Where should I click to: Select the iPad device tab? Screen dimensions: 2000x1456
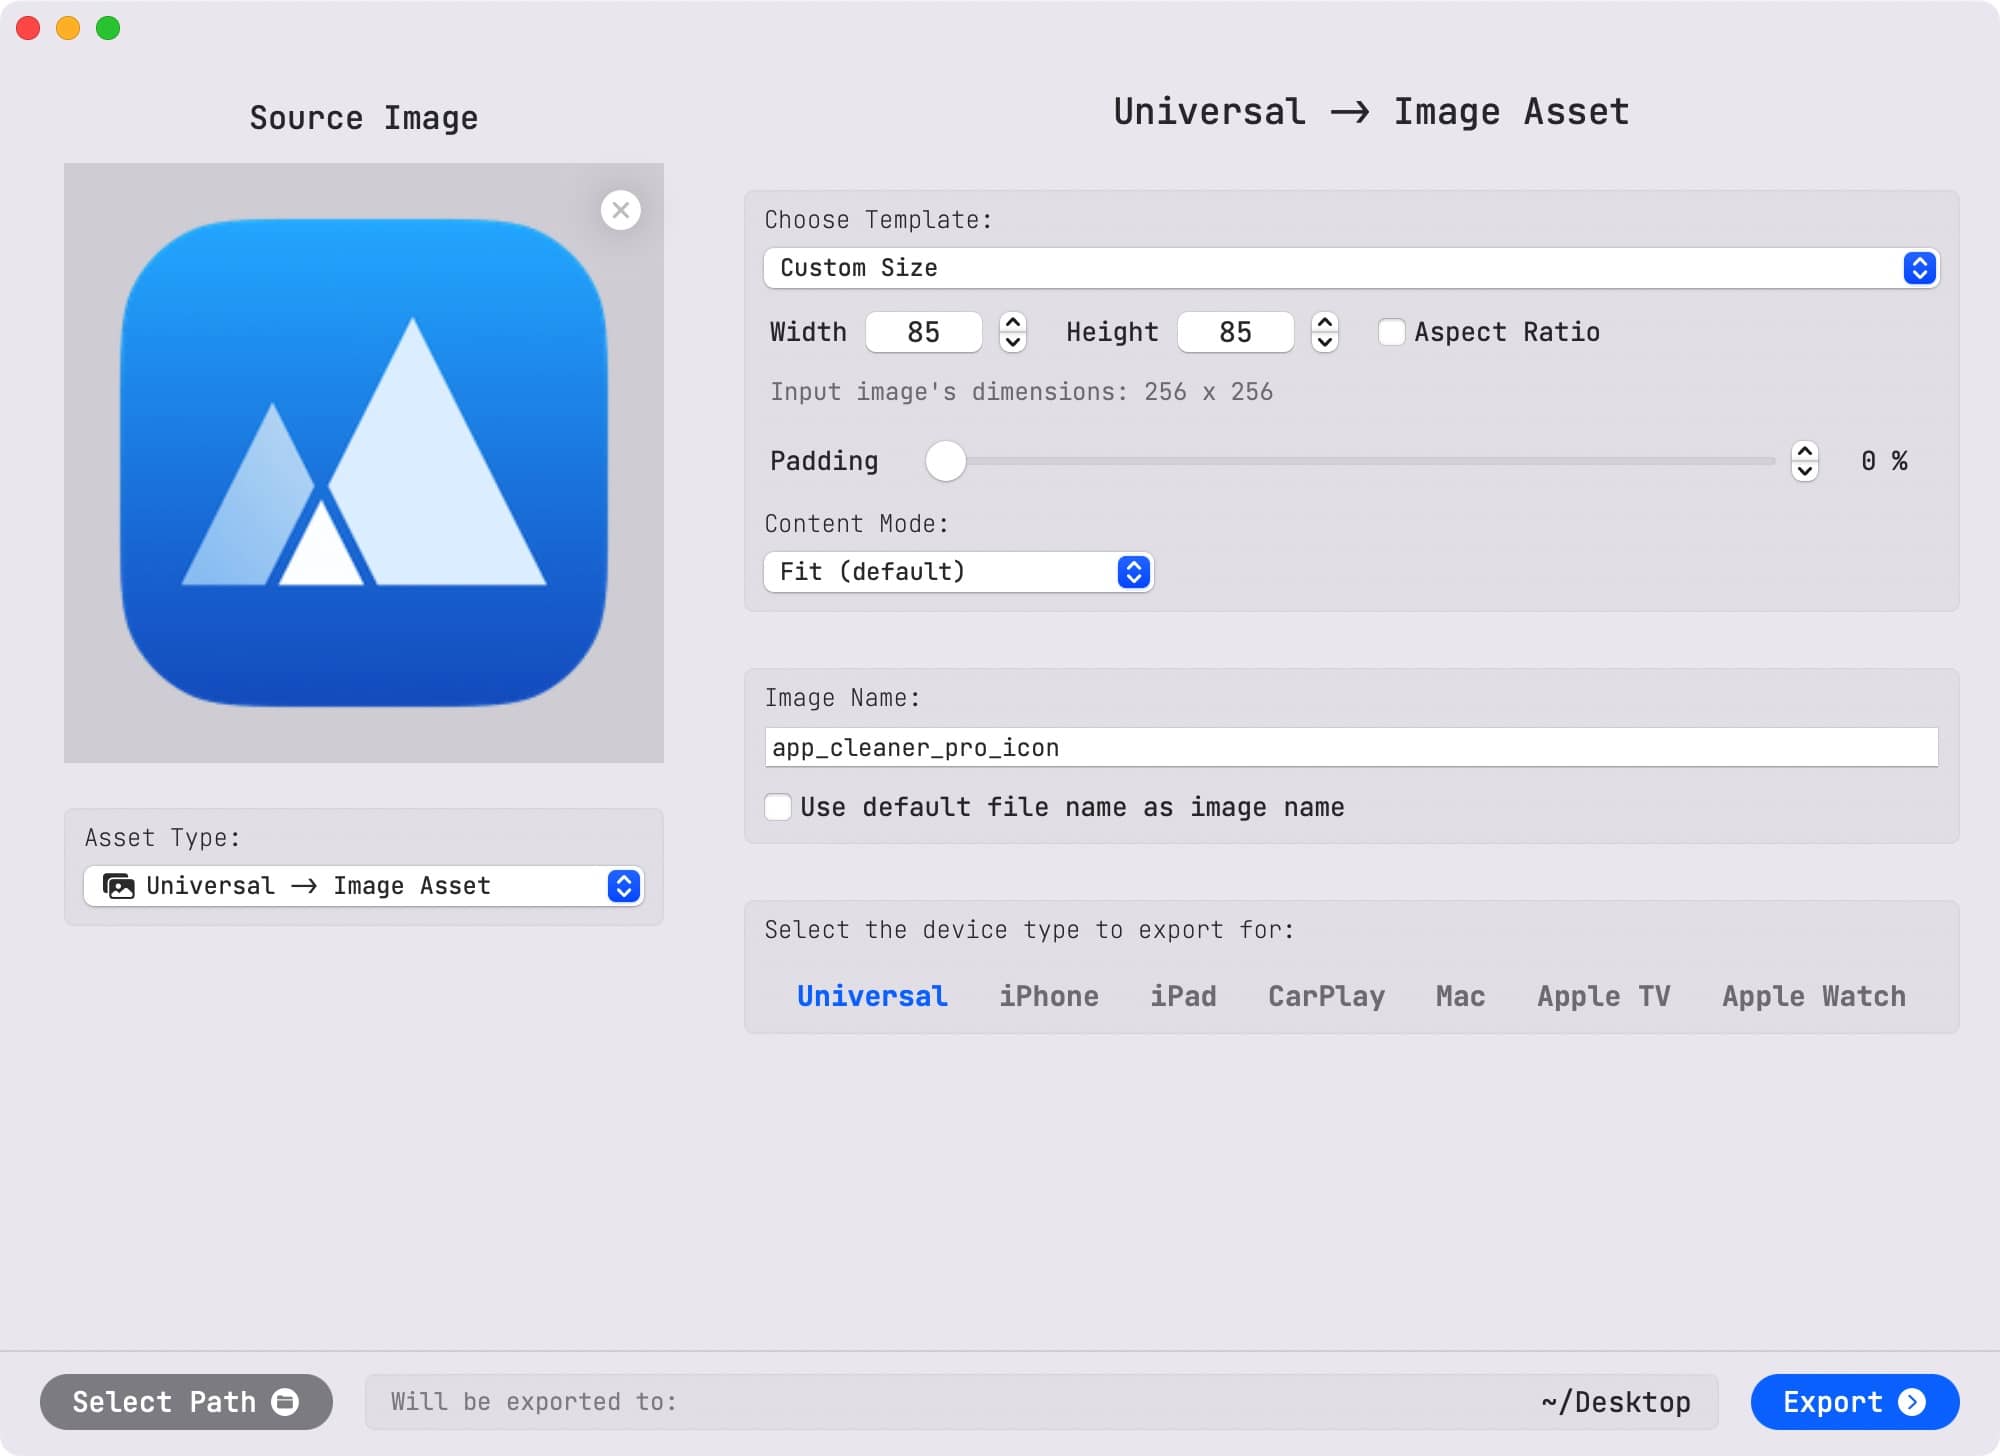pos(1183,996)
